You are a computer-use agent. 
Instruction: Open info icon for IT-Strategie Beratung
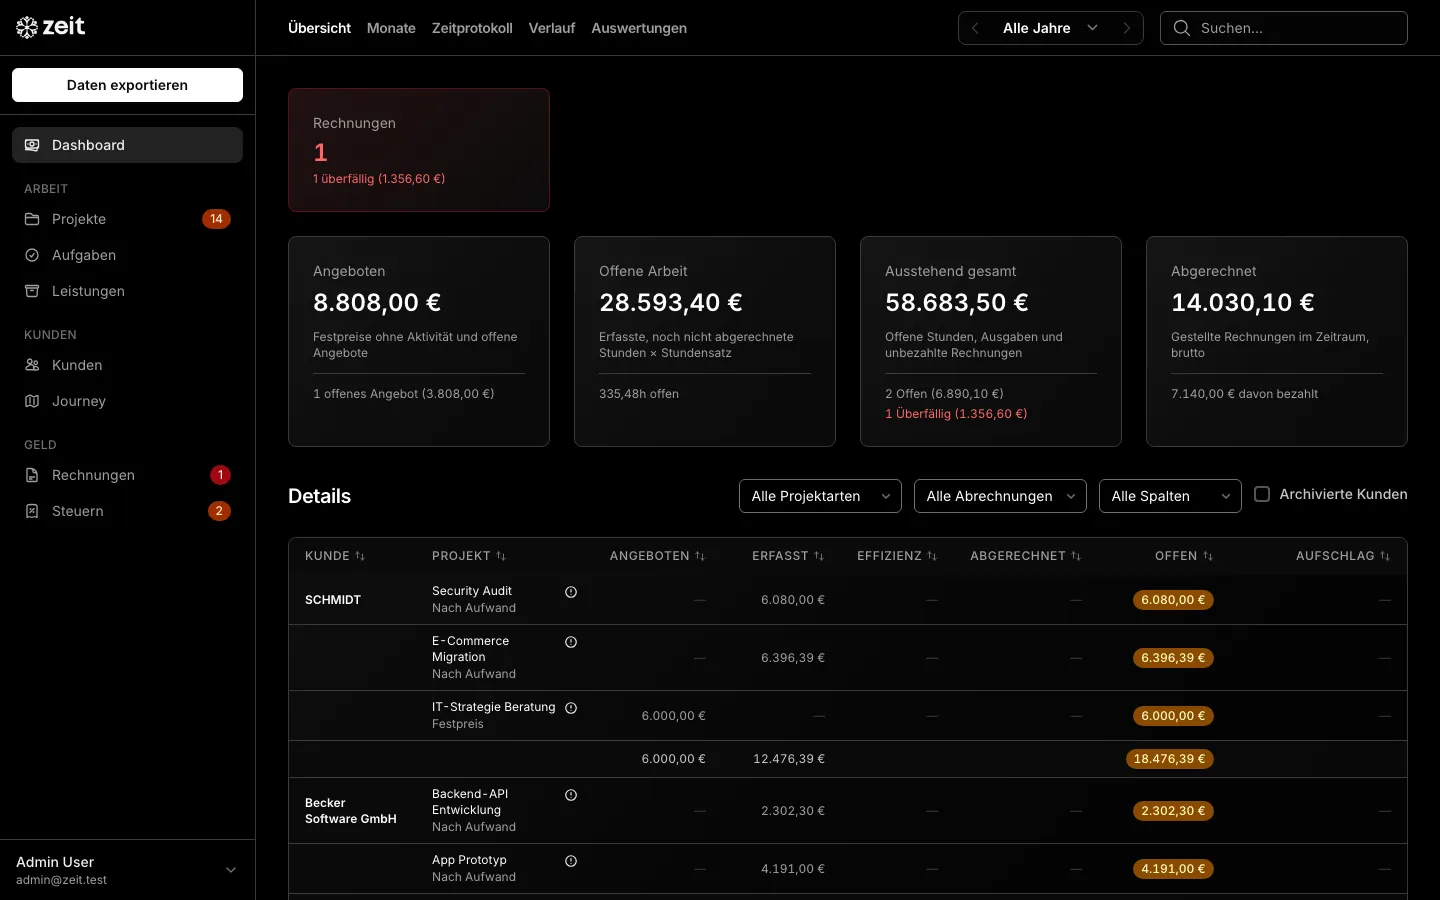(571, 708)
